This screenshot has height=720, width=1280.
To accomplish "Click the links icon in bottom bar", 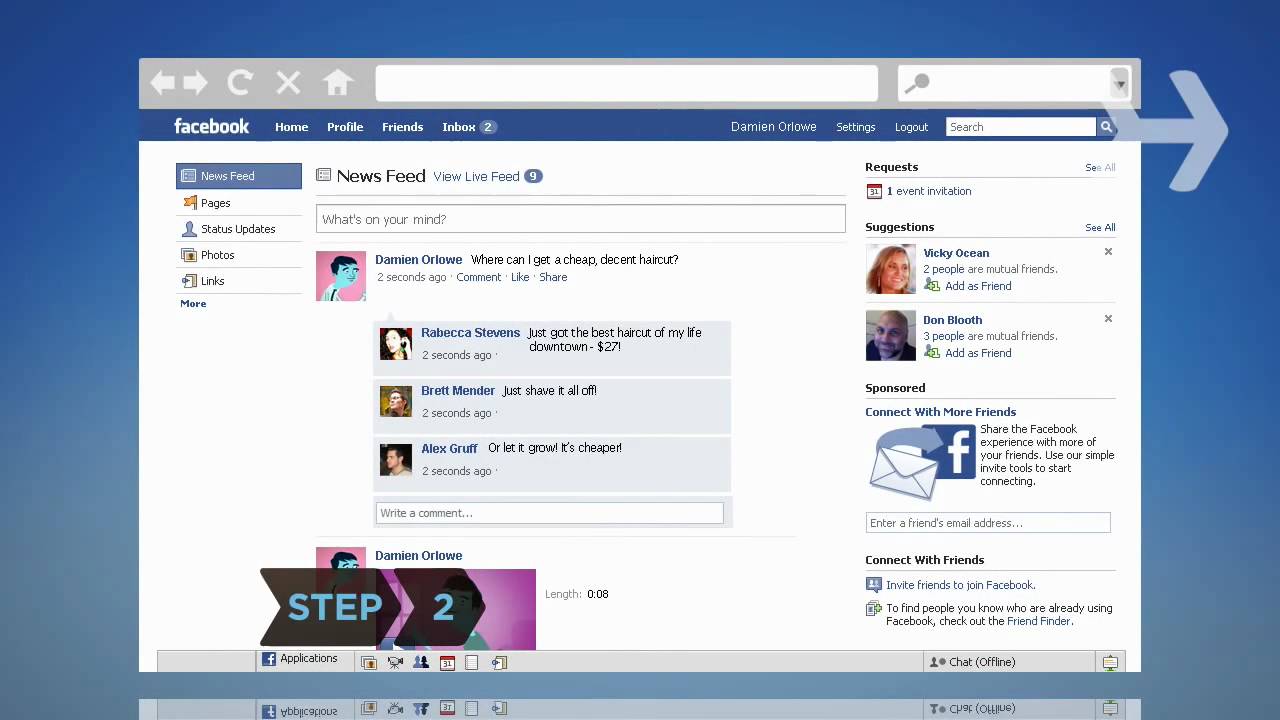I will point(499,662).
